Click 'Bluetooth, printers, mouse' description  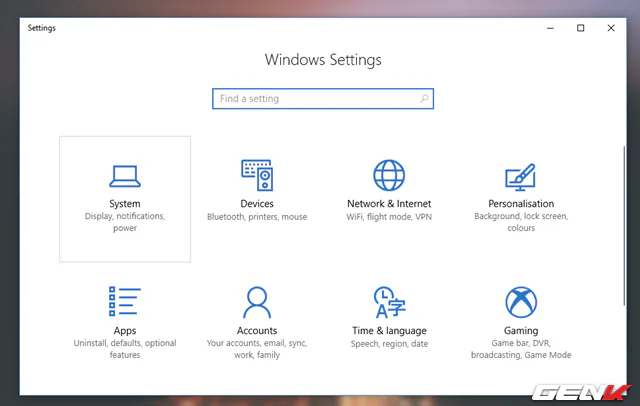pyautogui.click(x=257, y=217)
